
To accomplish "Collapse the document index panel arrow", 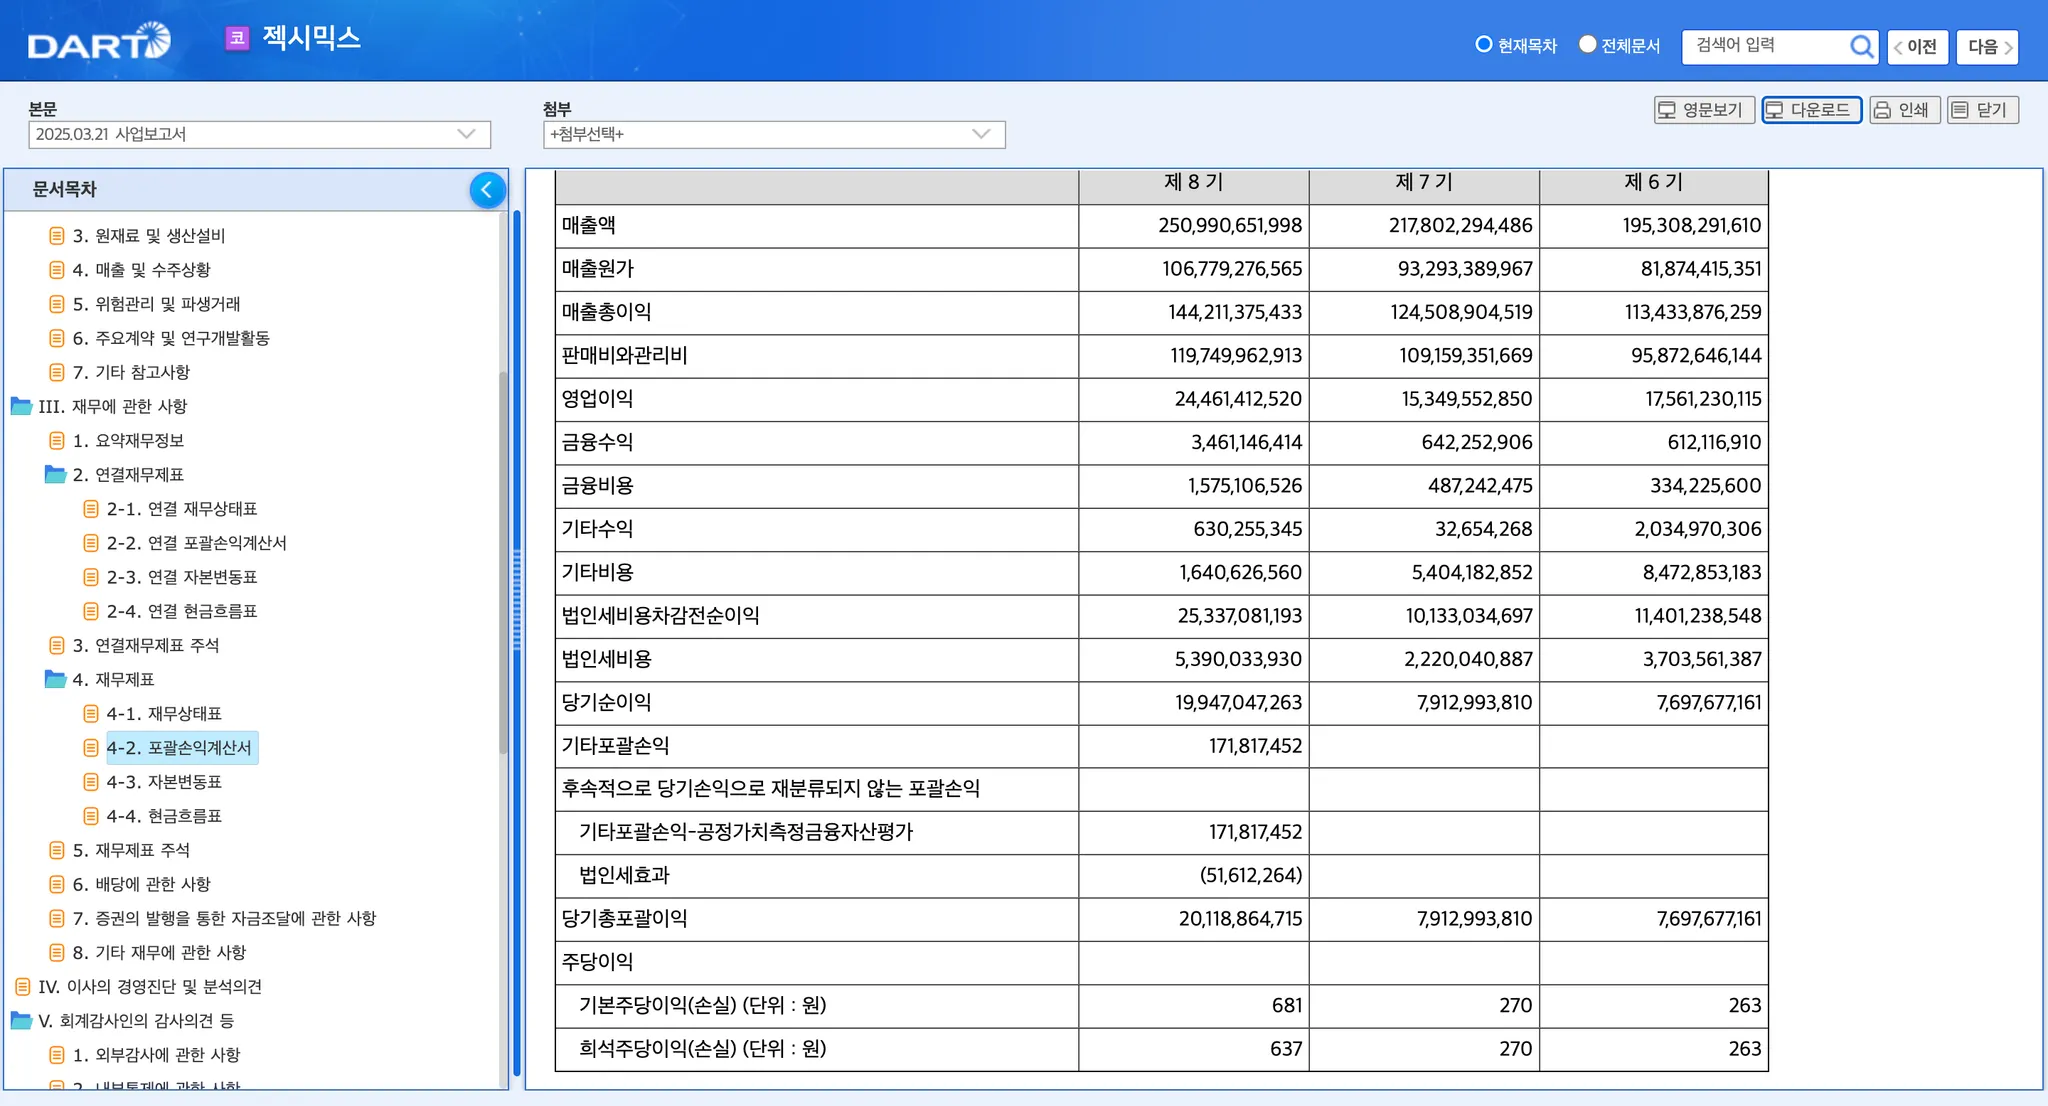I will 487,190.
